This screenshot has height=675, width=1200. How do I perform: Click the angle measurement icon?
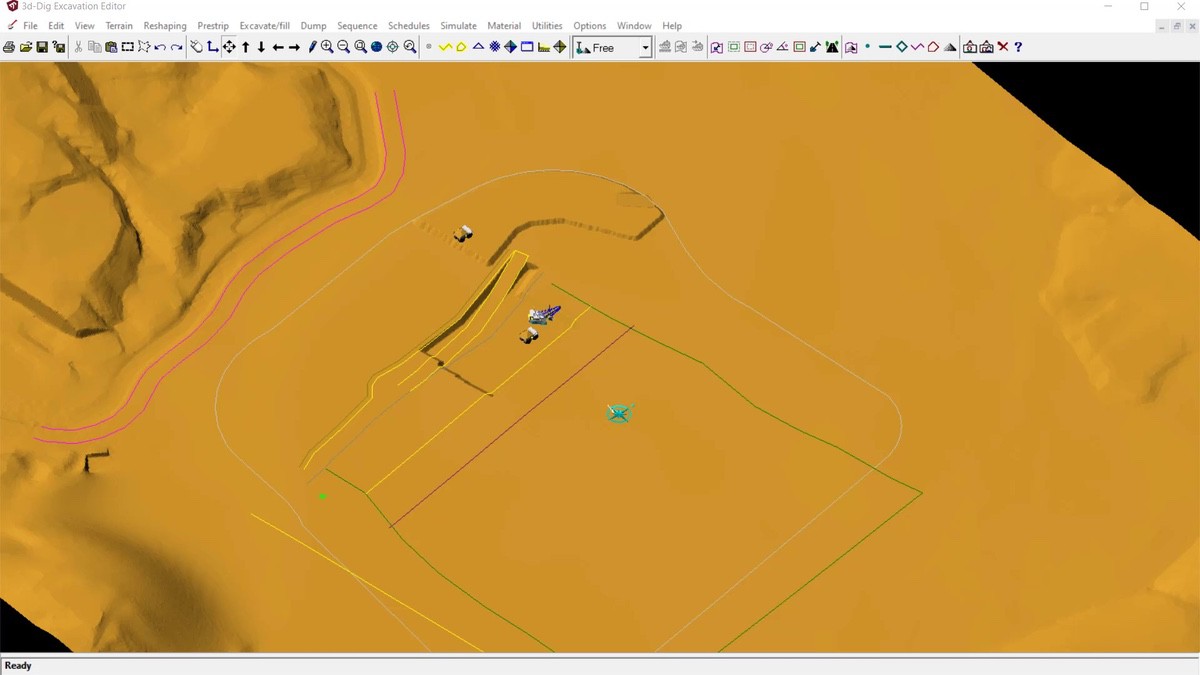pyautogui.click(x=783, y=47)
